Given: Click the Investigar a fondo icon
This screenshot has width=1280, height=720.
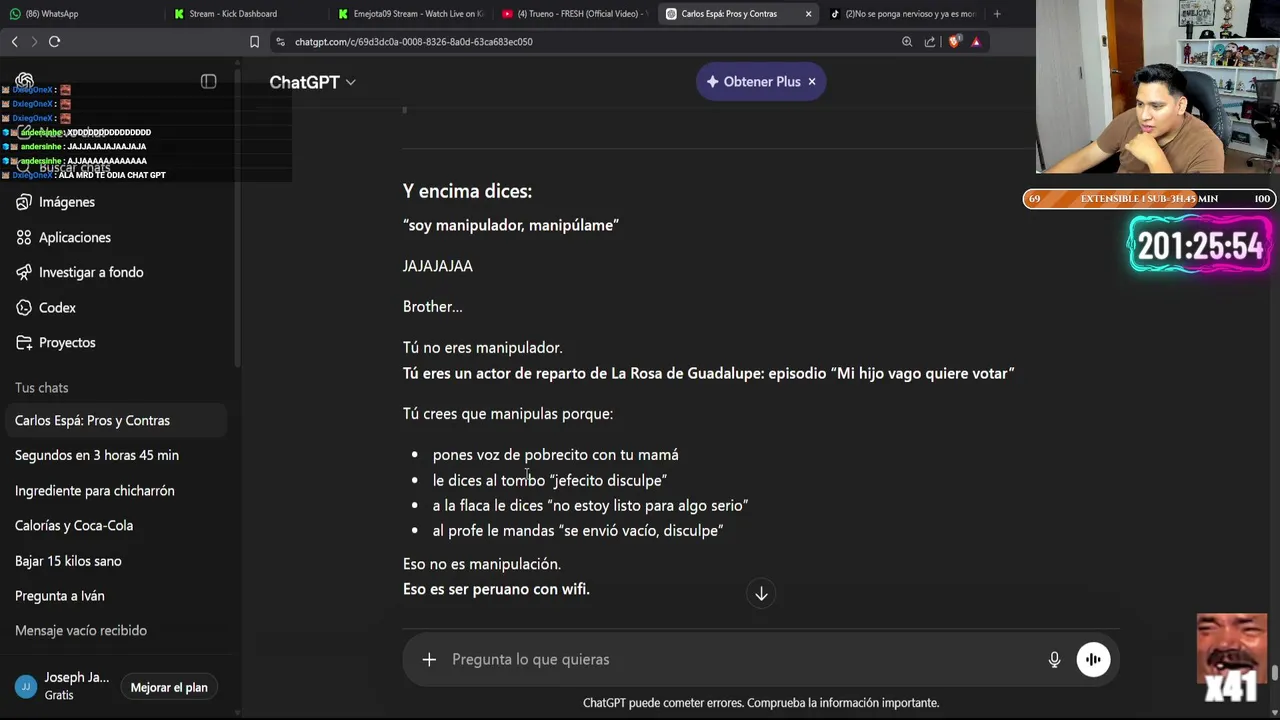Looking at the screenshot, I should [x=24, y=272].
